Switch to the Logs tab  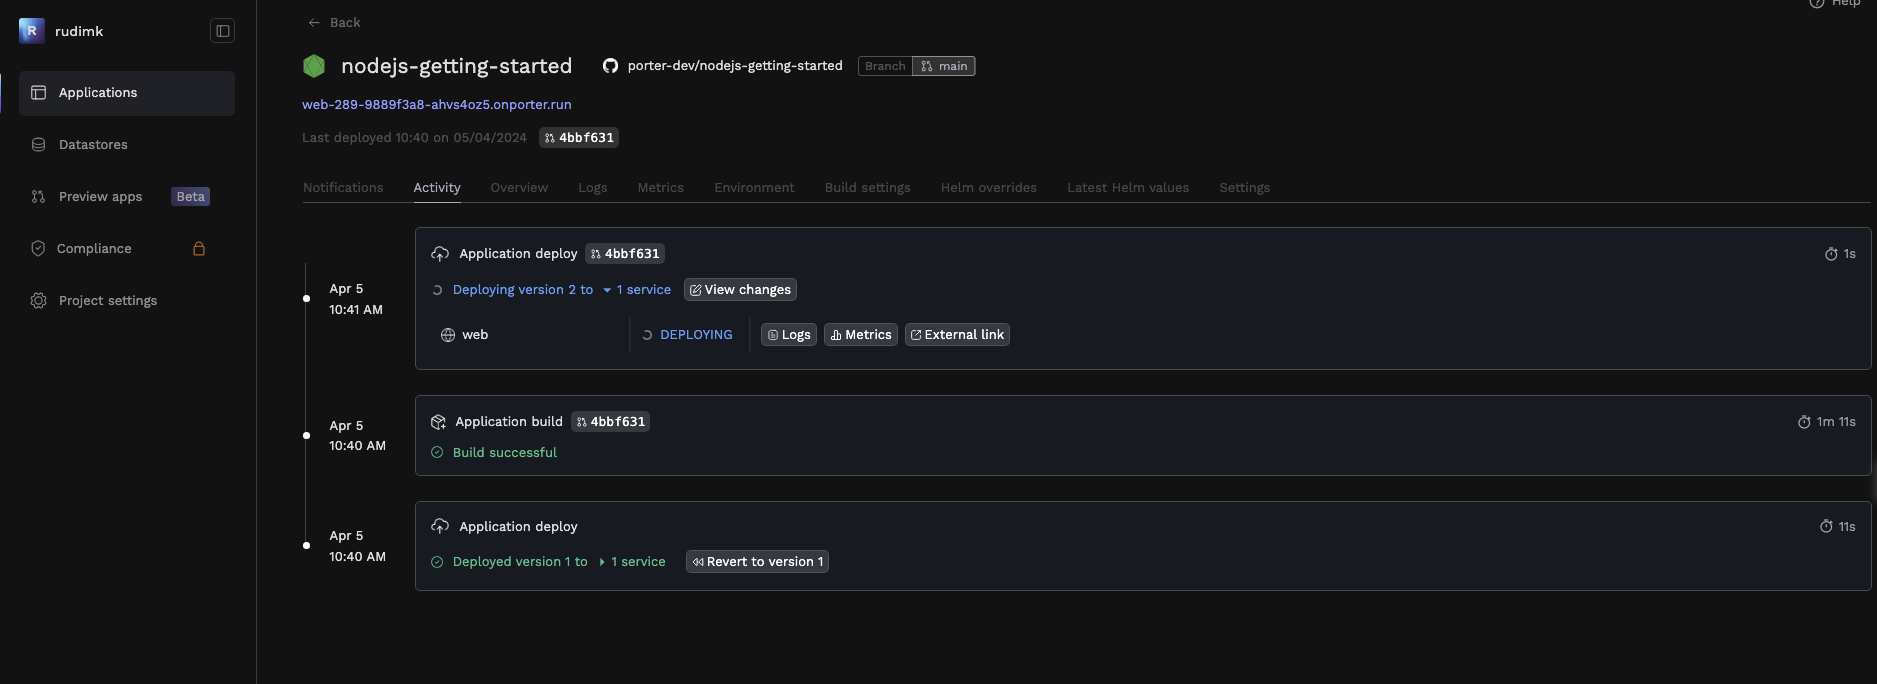tap(593, 188)
